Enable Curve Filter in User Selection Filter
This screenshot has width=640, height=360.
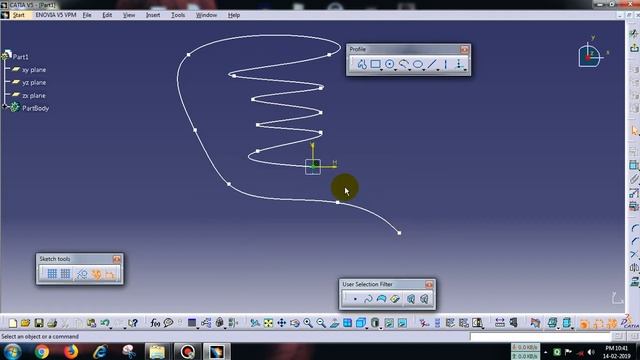(368, 299)
